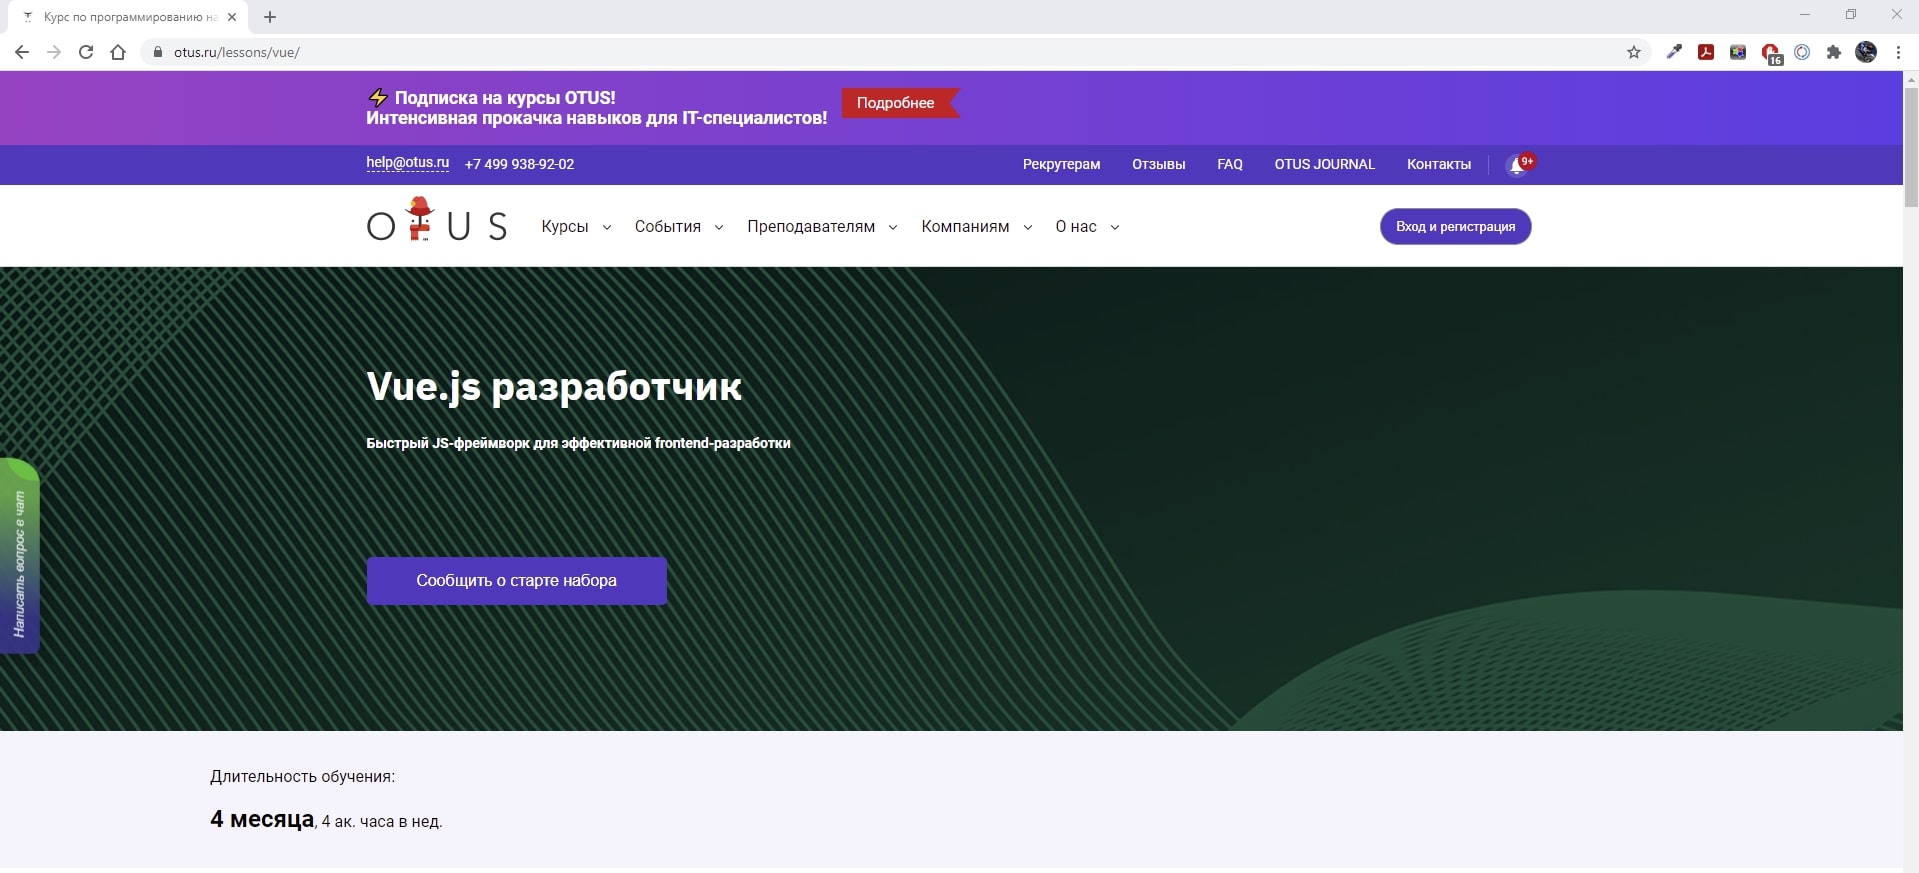Click the Подробнее banner button
The width and height of the screenshot is (1919, 873).
point(900,103)
